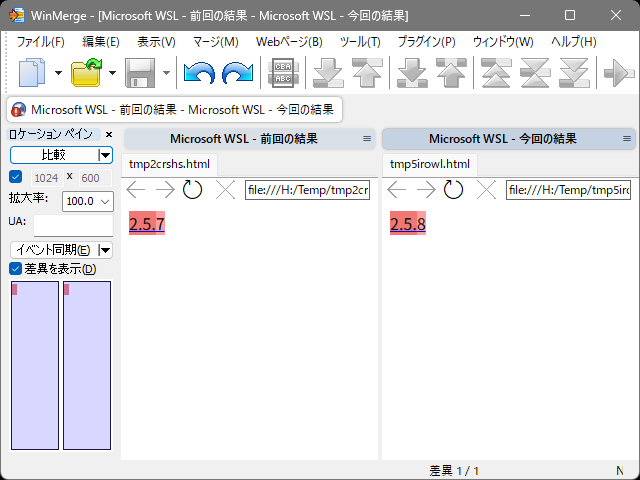Click the 2.5.8 link
Image resolution: width=640 pixels, height=480 pixels.
[x=407, y=224]
